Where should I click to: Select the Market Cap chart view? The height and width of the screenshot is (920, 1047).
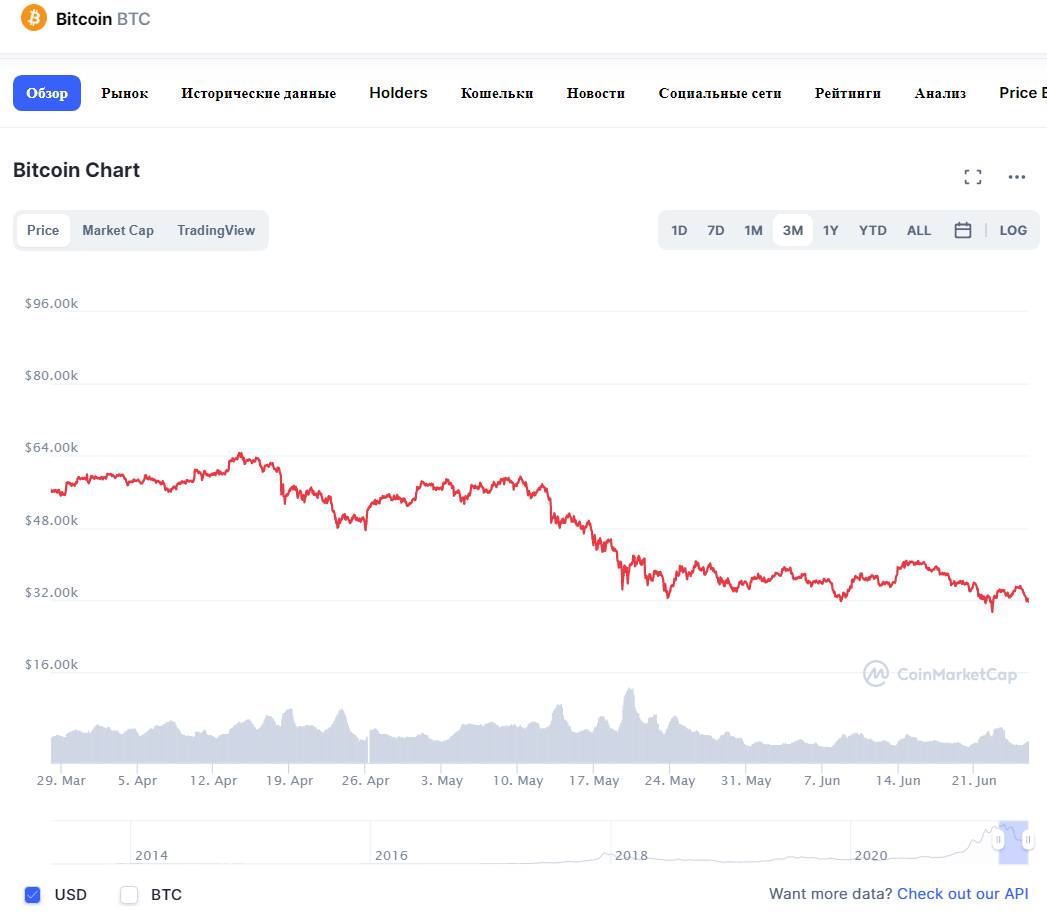tap(118, 230)
